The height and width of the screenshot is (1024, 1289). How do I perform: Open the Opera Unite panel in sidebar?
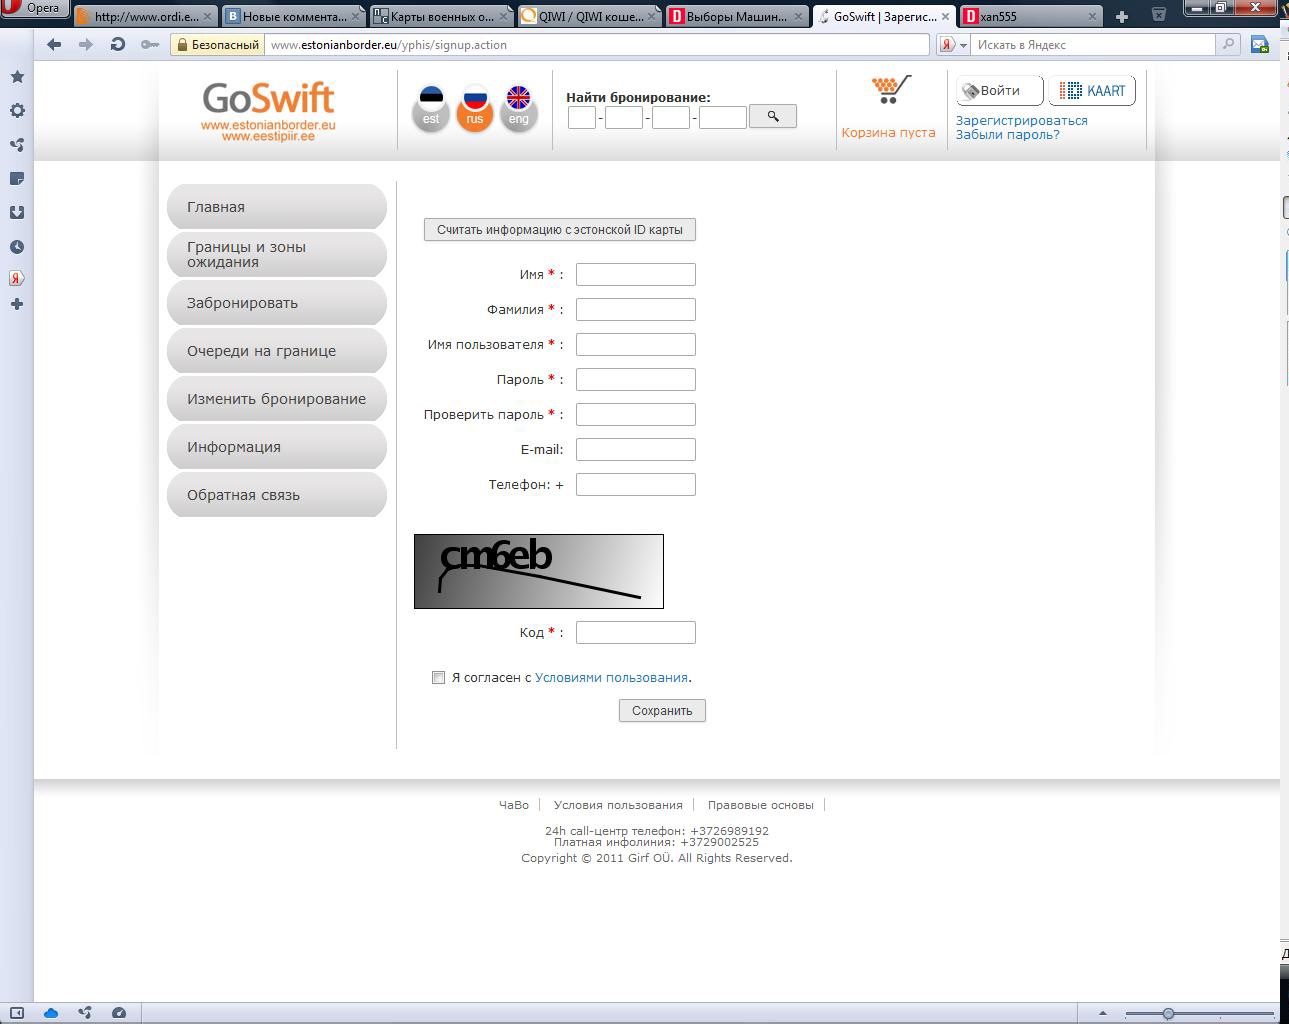click(17, 145)
